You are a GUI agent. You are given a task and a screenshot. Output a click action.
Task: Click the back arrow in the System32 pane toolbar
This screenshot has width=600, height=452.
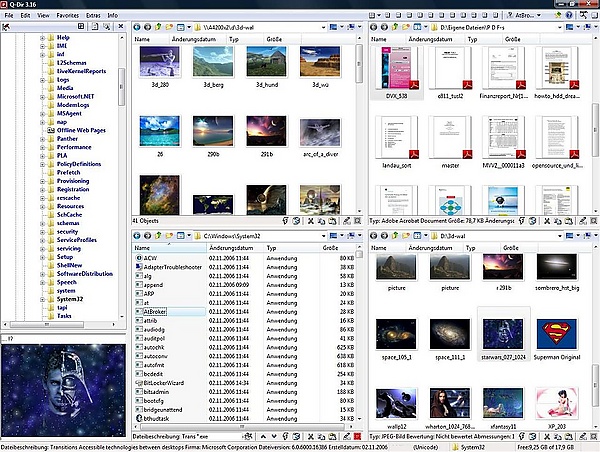pos(136,235)
